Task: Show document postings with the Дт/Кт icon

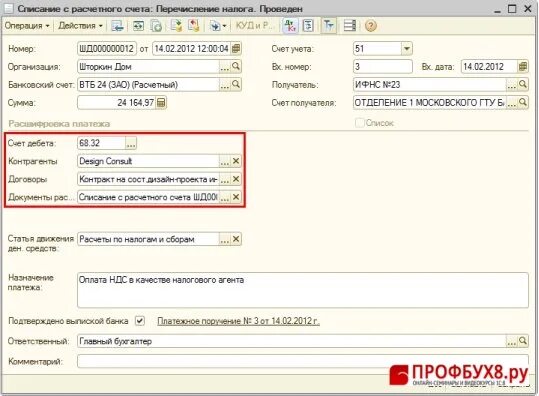Action: [x=290, y=26]
